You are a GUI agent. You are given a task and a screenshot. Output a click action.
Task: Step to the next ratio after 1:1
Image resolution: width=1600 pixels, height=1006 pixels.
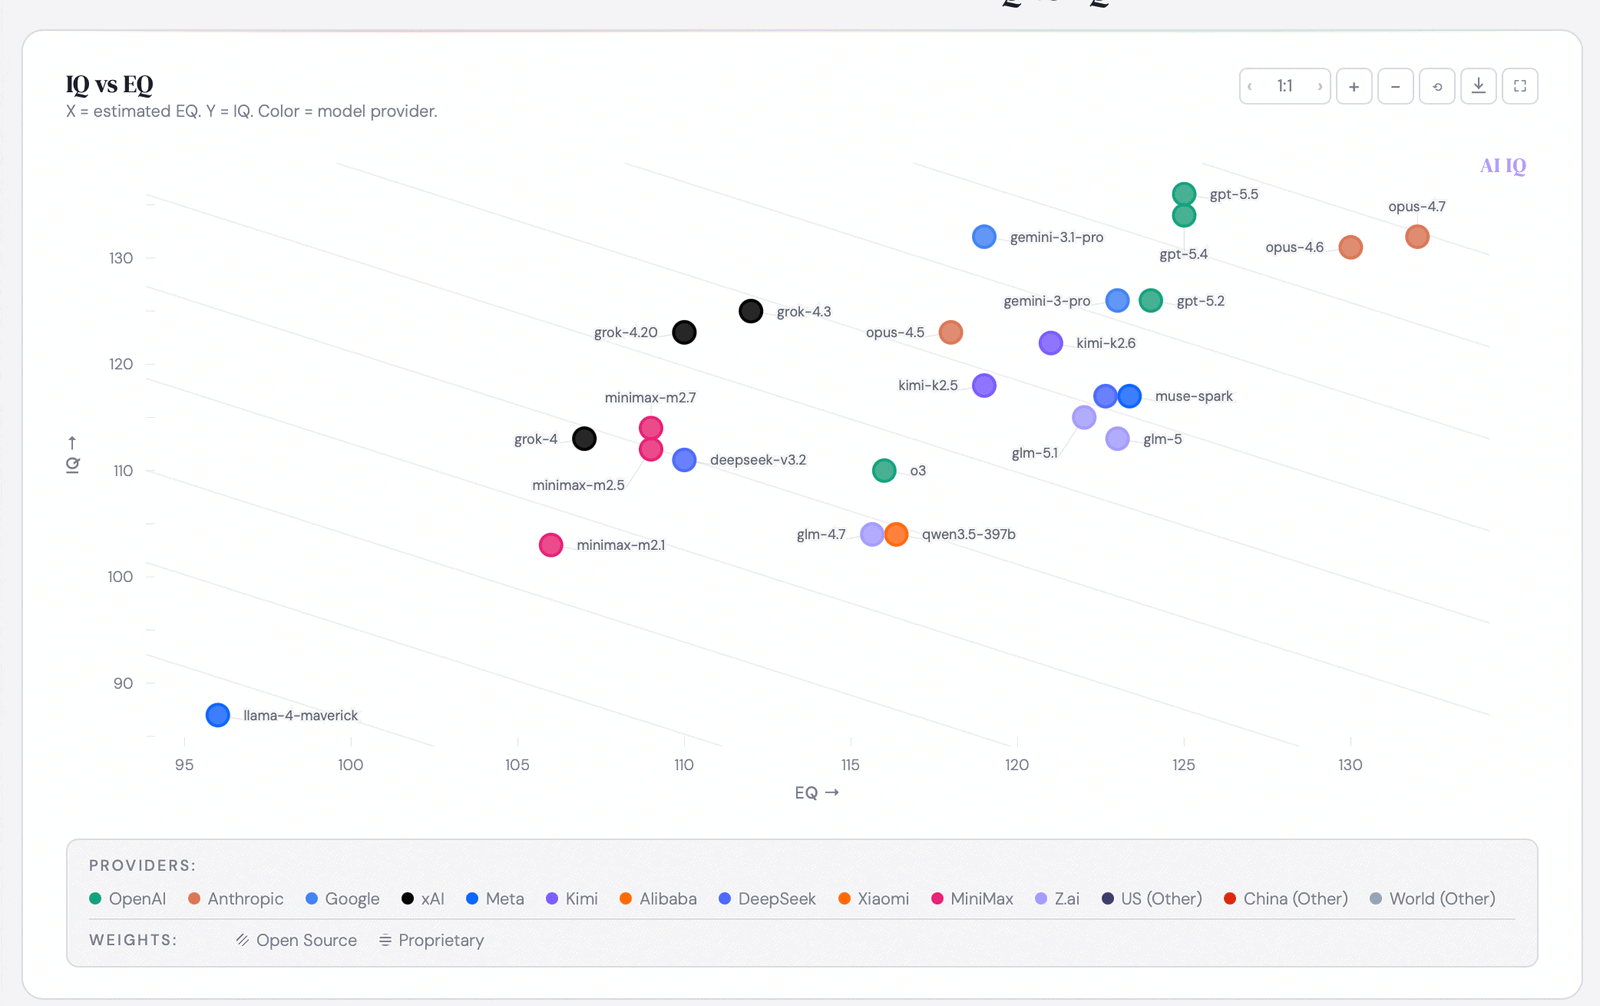coord(1320,86)
